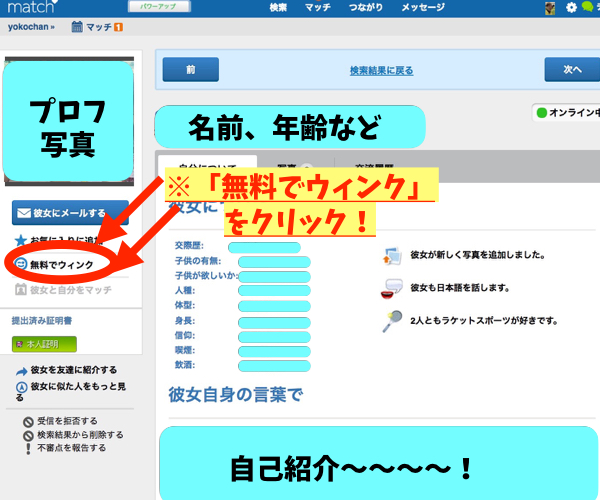
Task: Click the tennis racket sports icon
Action: tap(392, 321)
